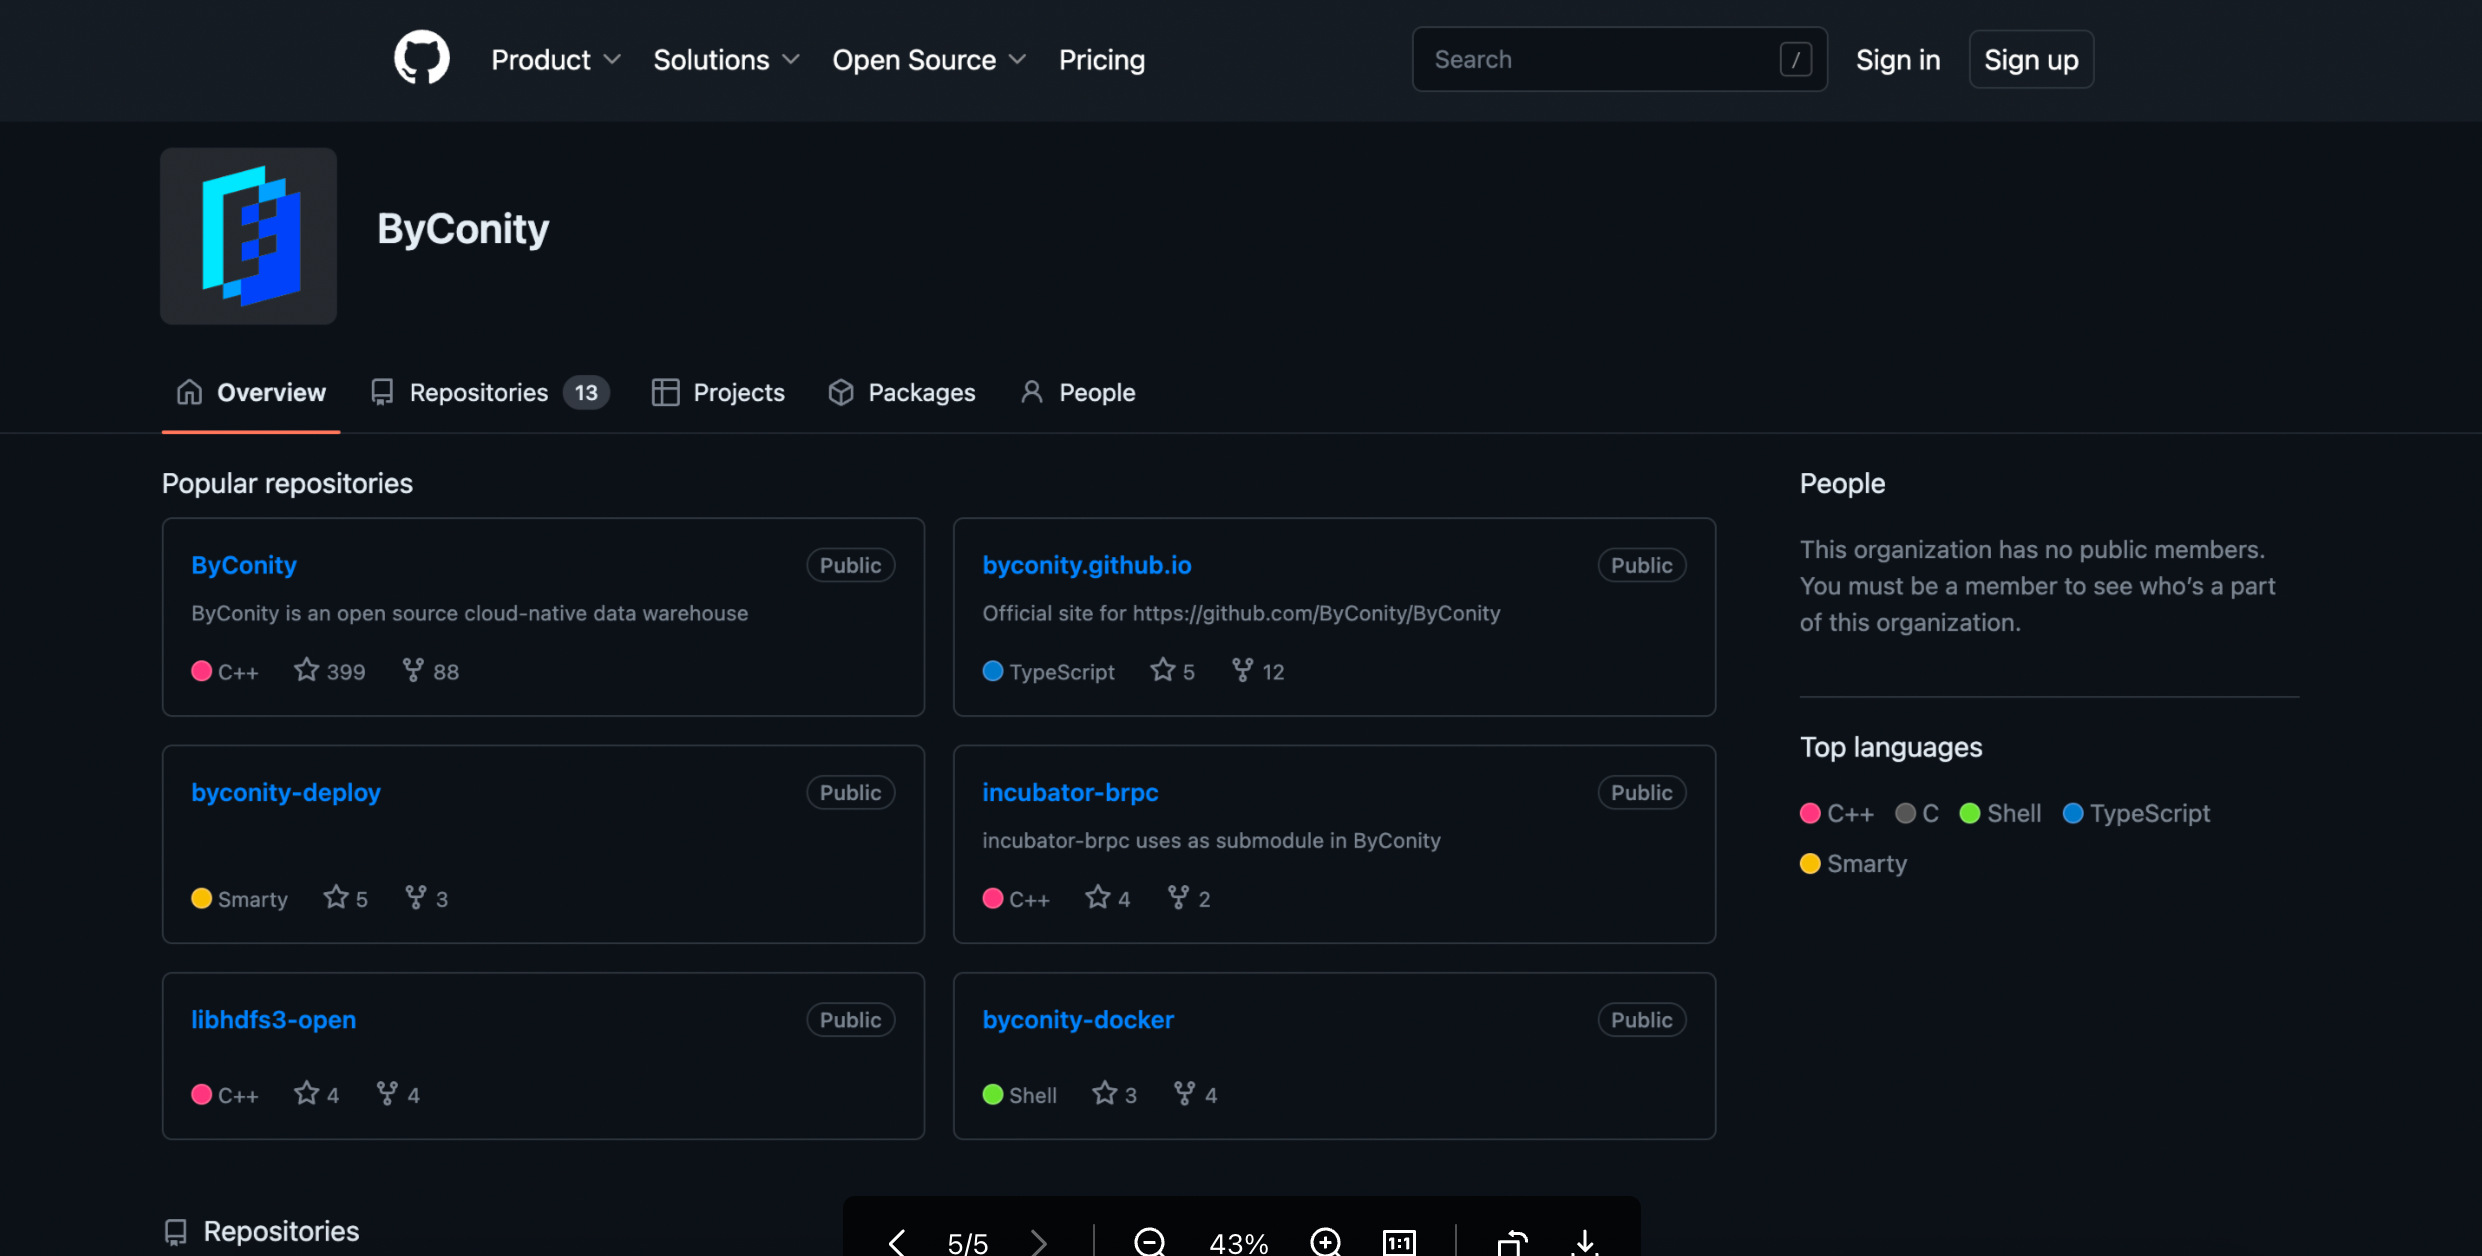Click the Sign in link
2482x1256 pixels.
(x=1898, y=60)
